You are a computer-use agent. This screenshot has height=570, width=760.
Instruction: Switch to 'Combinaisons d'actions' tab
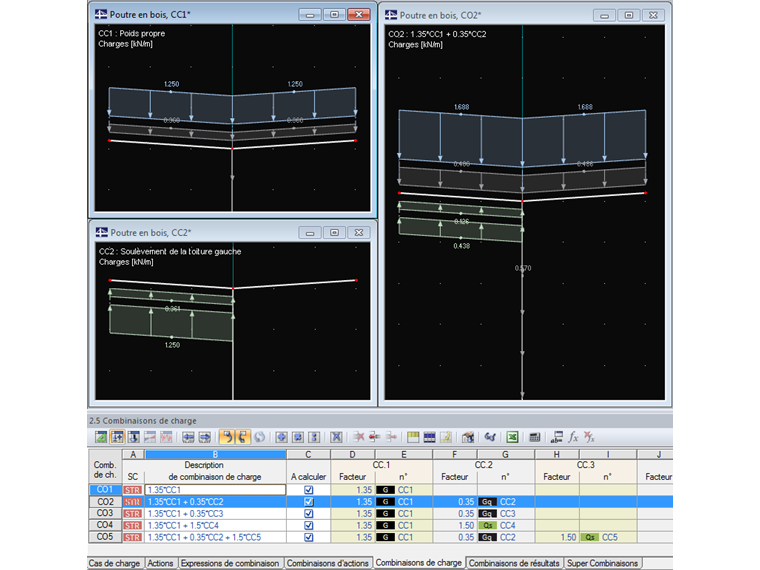(328, 563)
